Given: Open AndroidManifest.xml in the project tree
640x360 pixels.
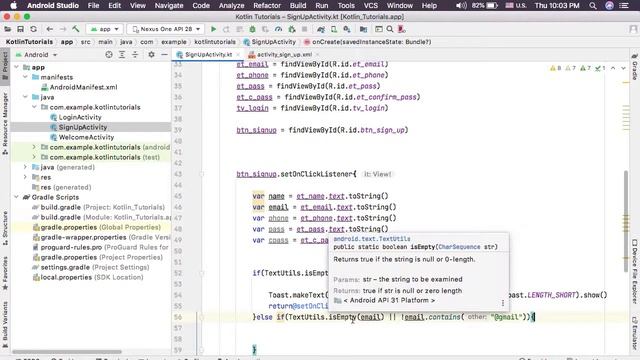Looking at the screenshot, I should [83, 87].
